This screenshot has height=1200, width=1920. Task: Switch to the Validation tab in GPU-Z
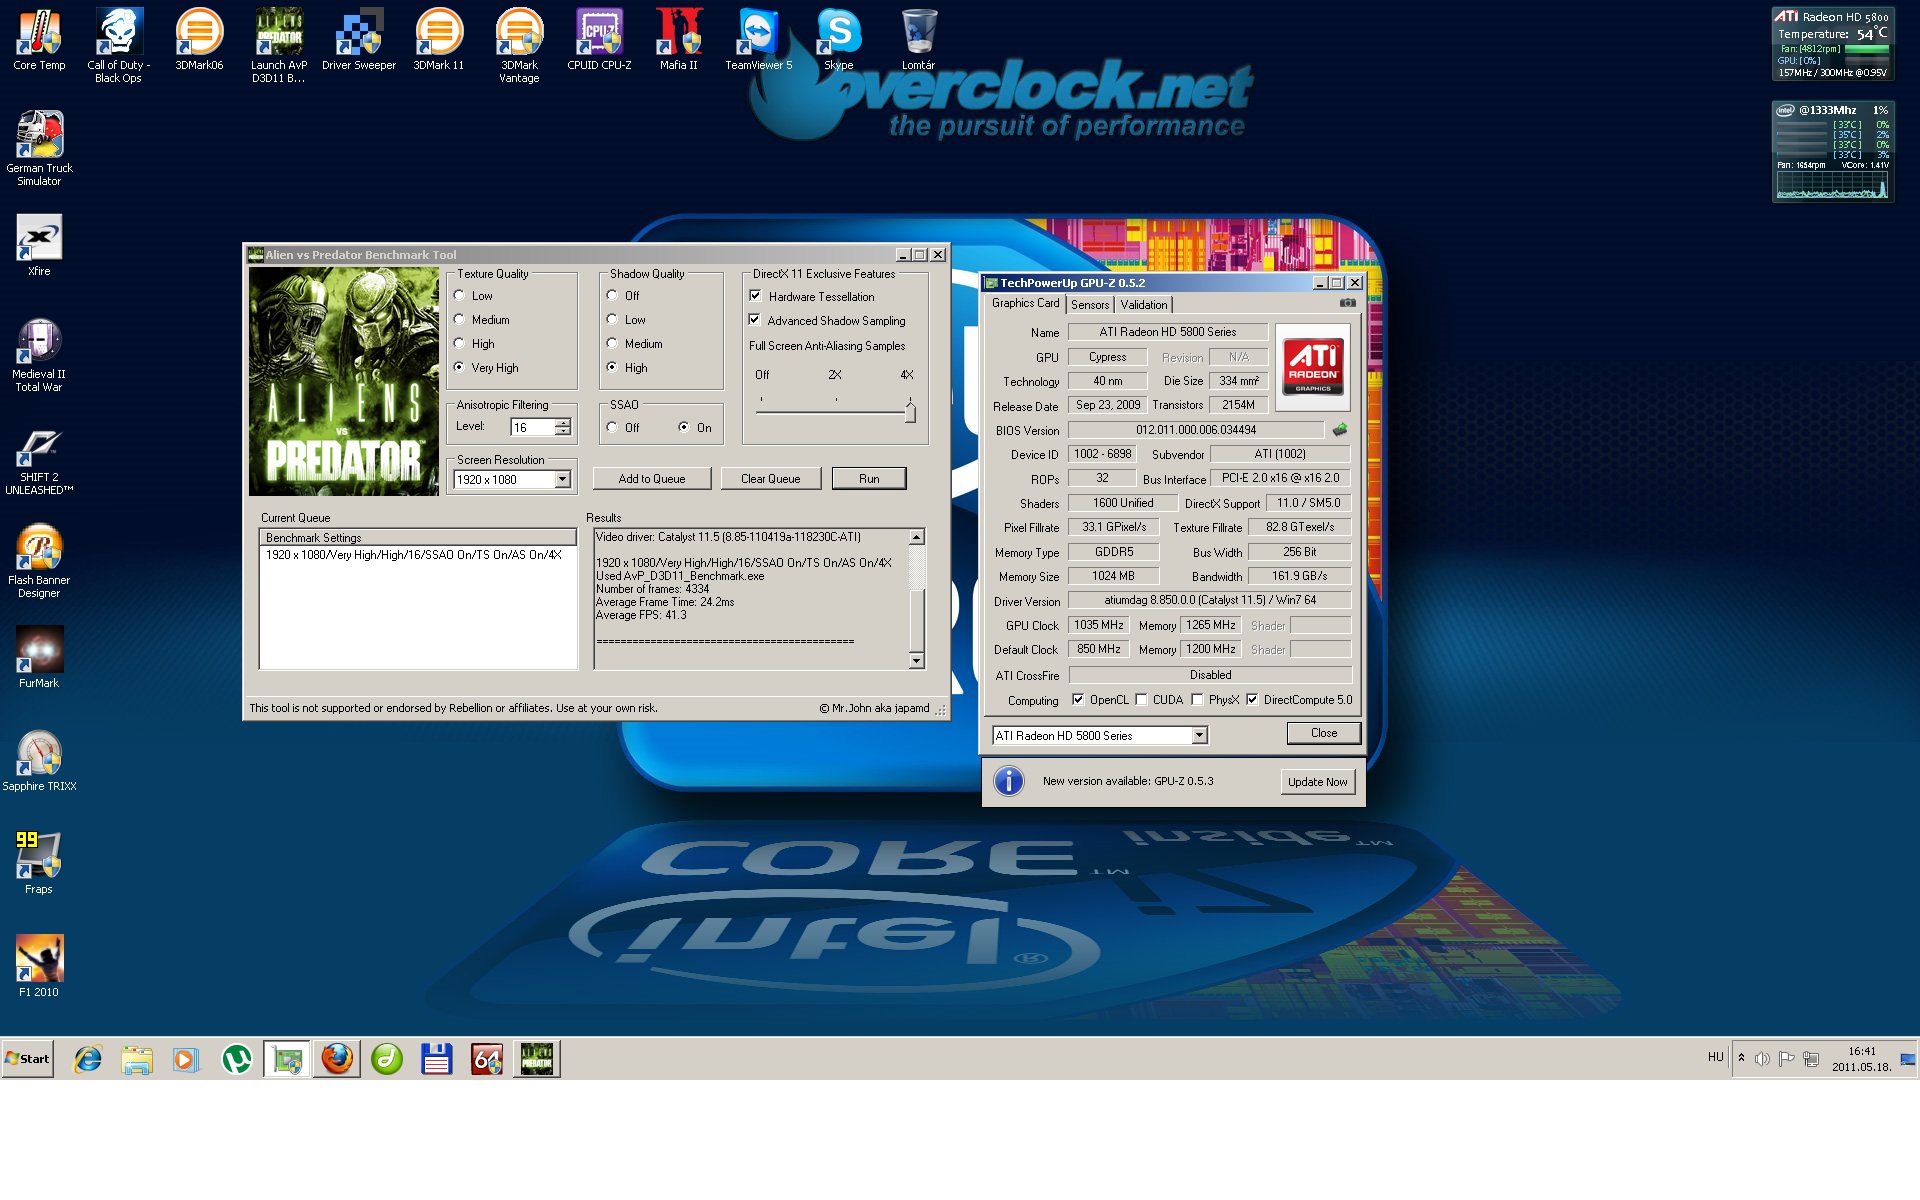click(x=1143, y=305)
